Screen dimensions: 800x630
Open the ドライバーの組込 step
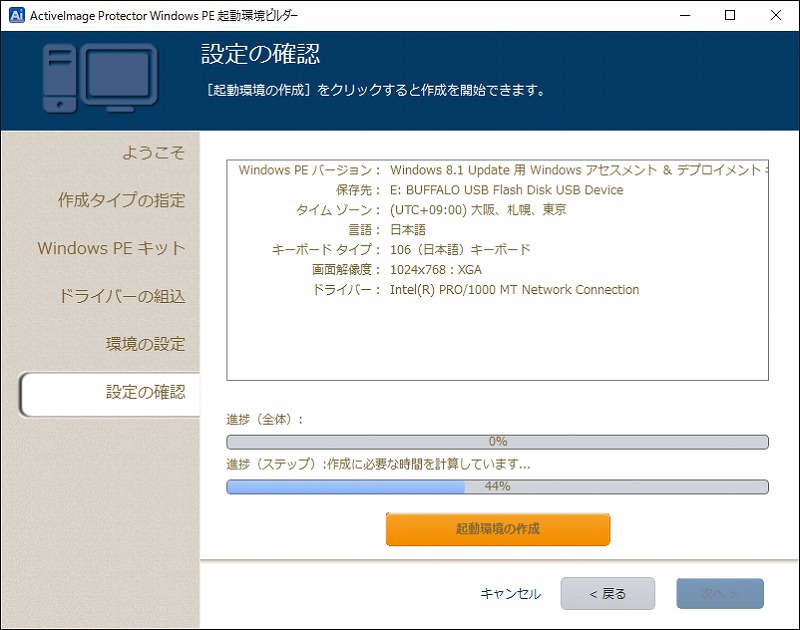click(x=121, y=296)
